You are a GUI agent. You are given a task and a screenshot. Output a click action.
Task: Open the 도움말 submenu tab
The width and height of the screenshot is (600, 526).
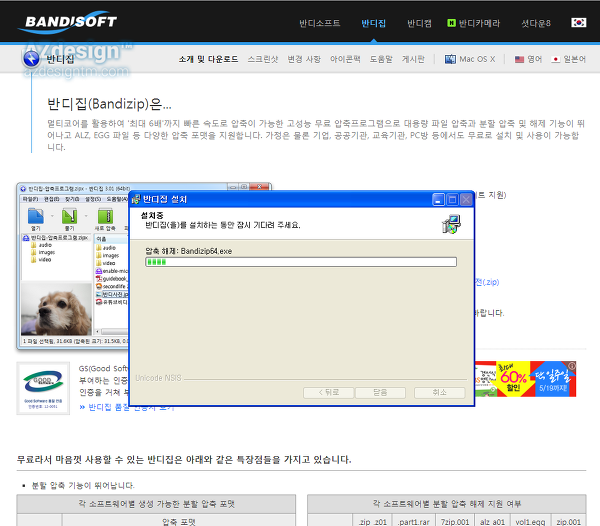pos(381,59)
